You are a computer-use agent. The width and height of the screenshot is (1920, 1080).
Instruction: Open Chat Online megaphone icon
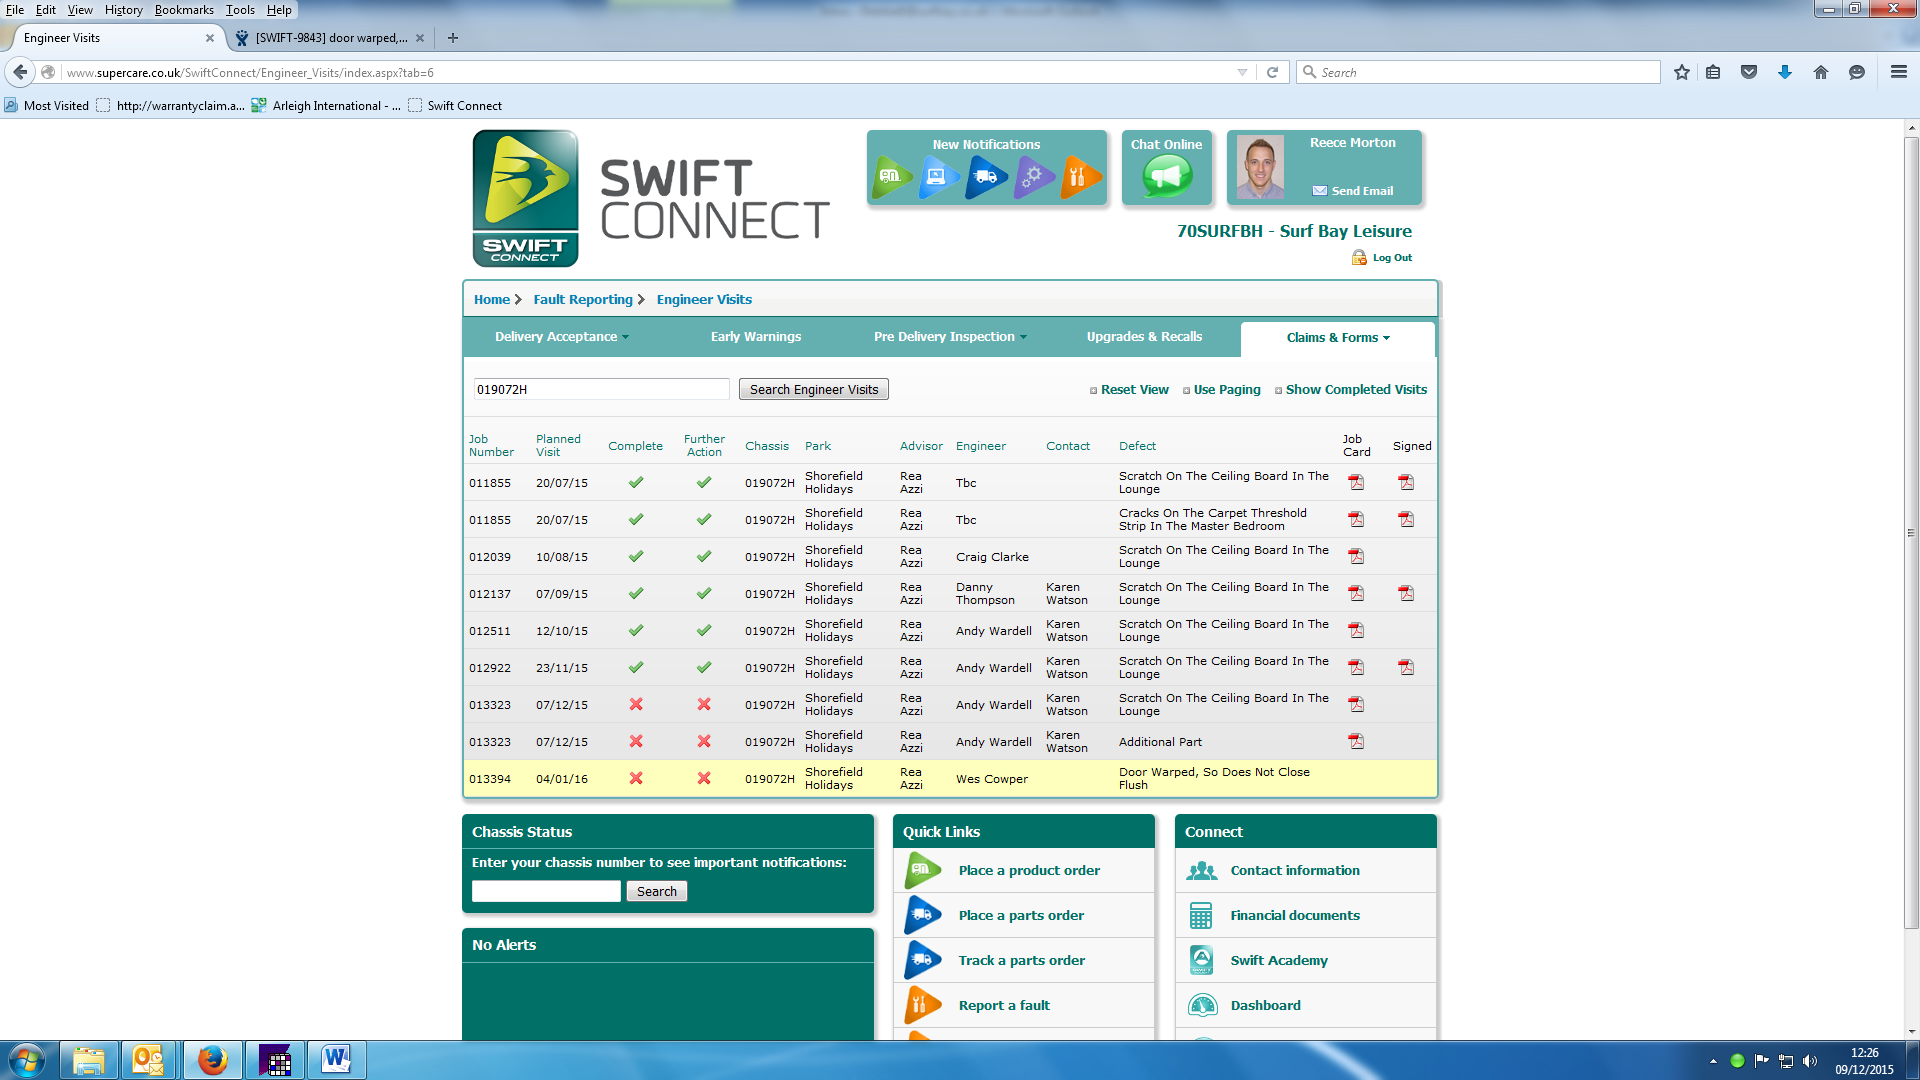(x=1166, y=177)
